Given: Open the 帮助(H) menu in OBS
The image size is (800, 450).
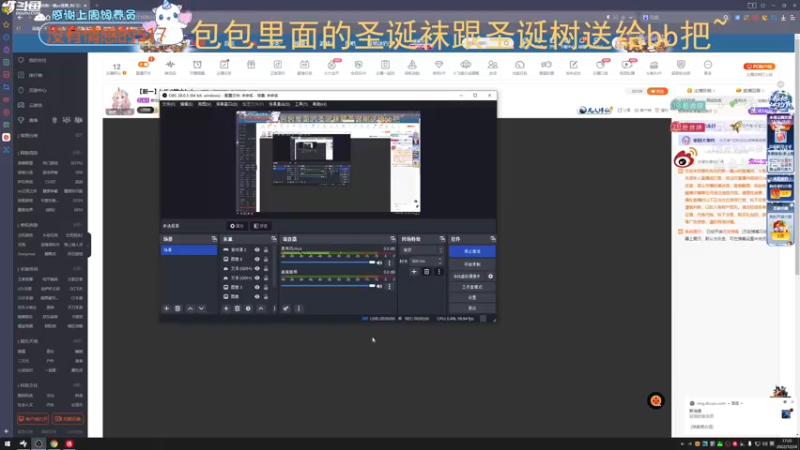Looking at the screenshot, I should (x=319, y=104).
